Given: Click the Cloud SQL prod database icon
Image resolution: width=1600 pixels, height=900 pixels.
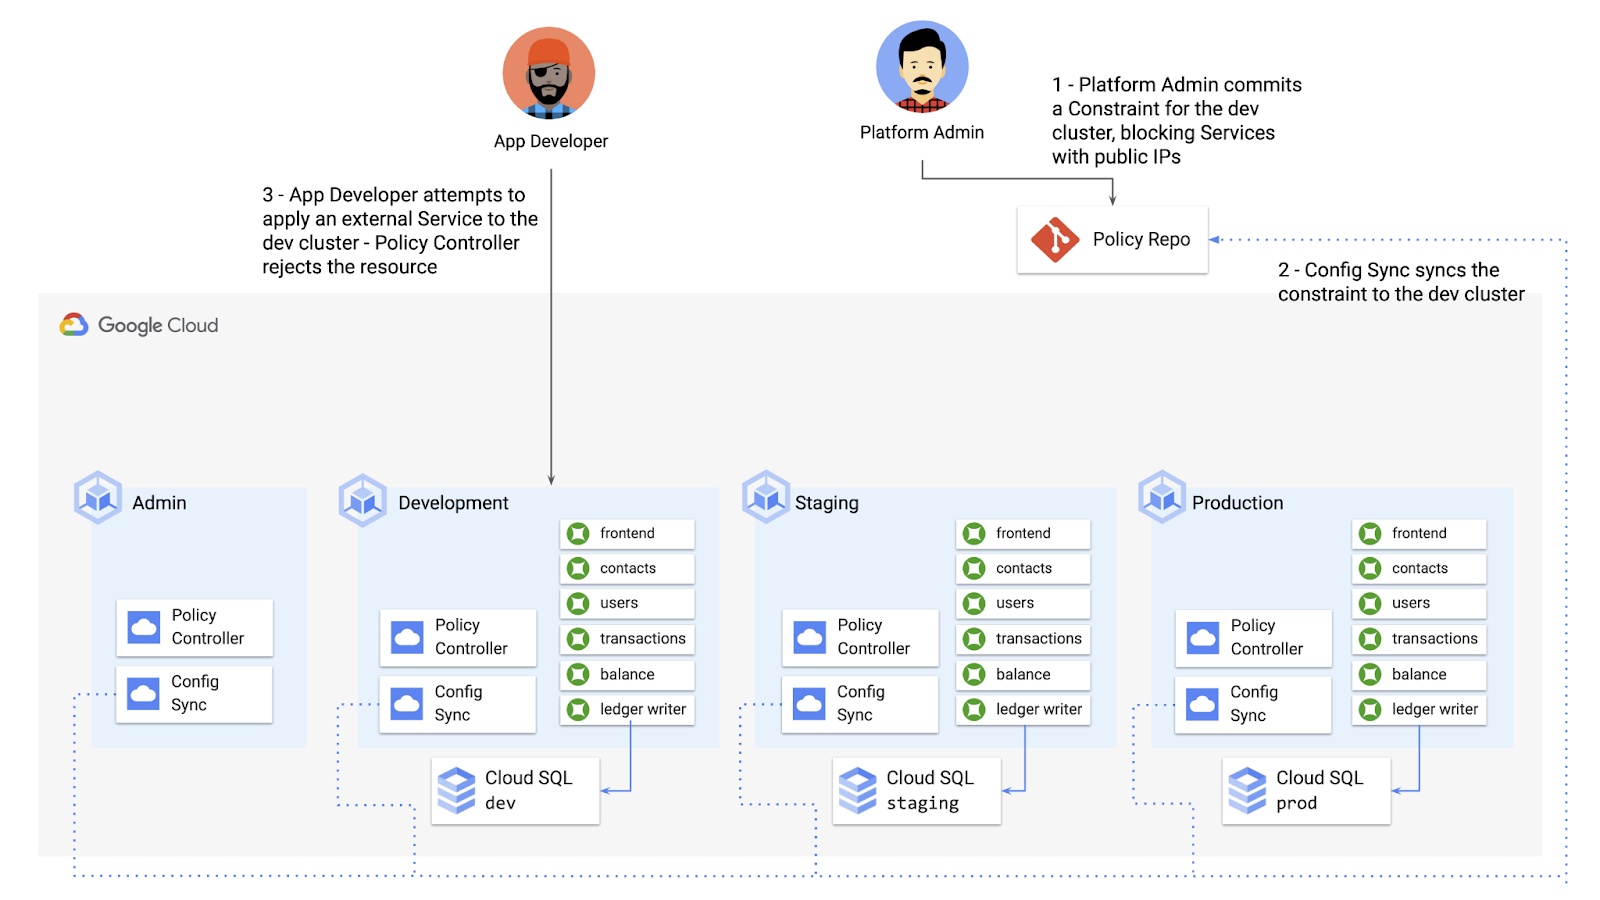Looking at the screenshot, I should (x=1247, y=791).
